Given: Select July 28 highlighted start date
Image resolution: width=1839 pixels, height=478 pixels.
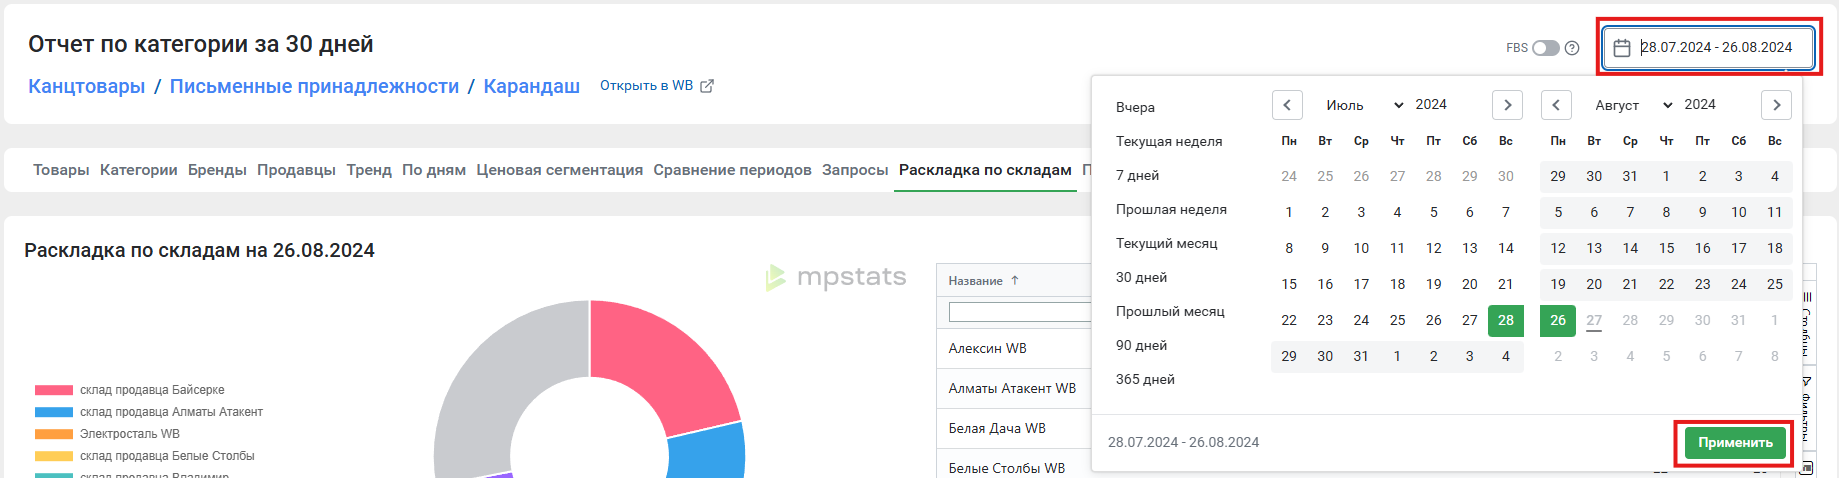Looking at the screenshot, I should click(x=1506, y=320).
